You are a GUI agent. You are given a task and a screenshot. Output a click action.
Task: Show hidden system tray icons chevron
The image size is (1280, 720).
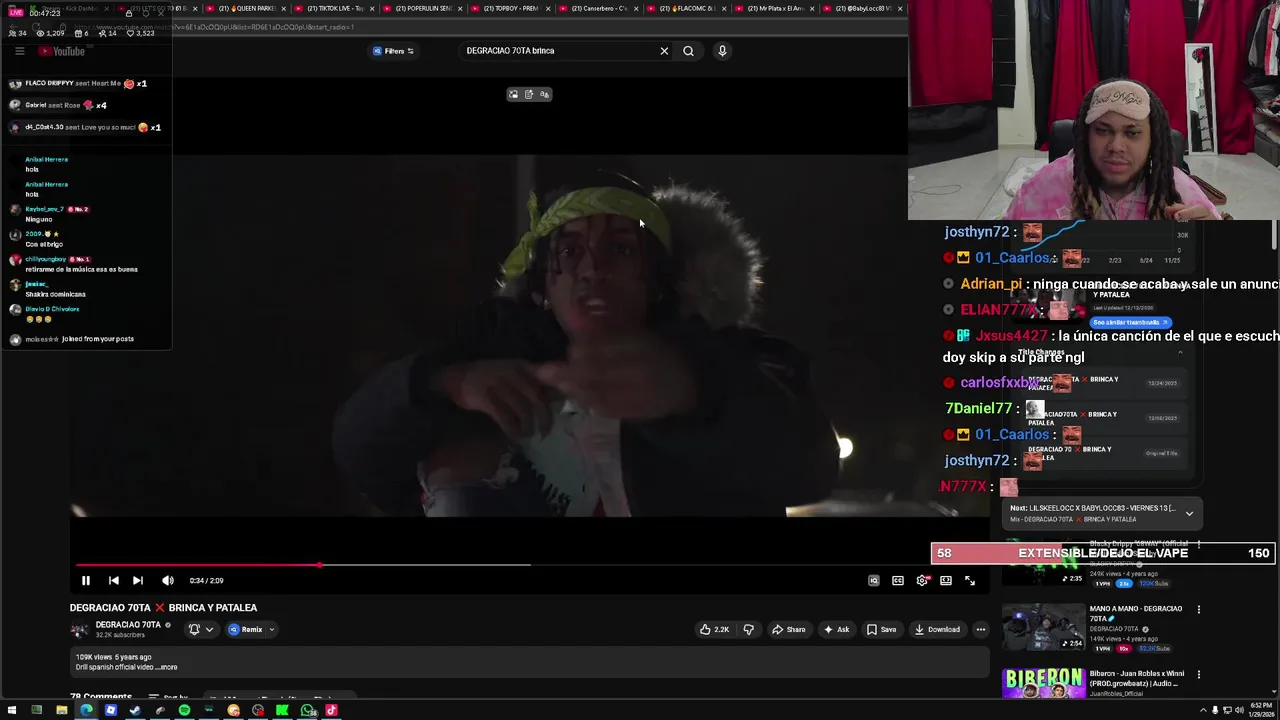pyautogui.click(x=1203, y=710)
